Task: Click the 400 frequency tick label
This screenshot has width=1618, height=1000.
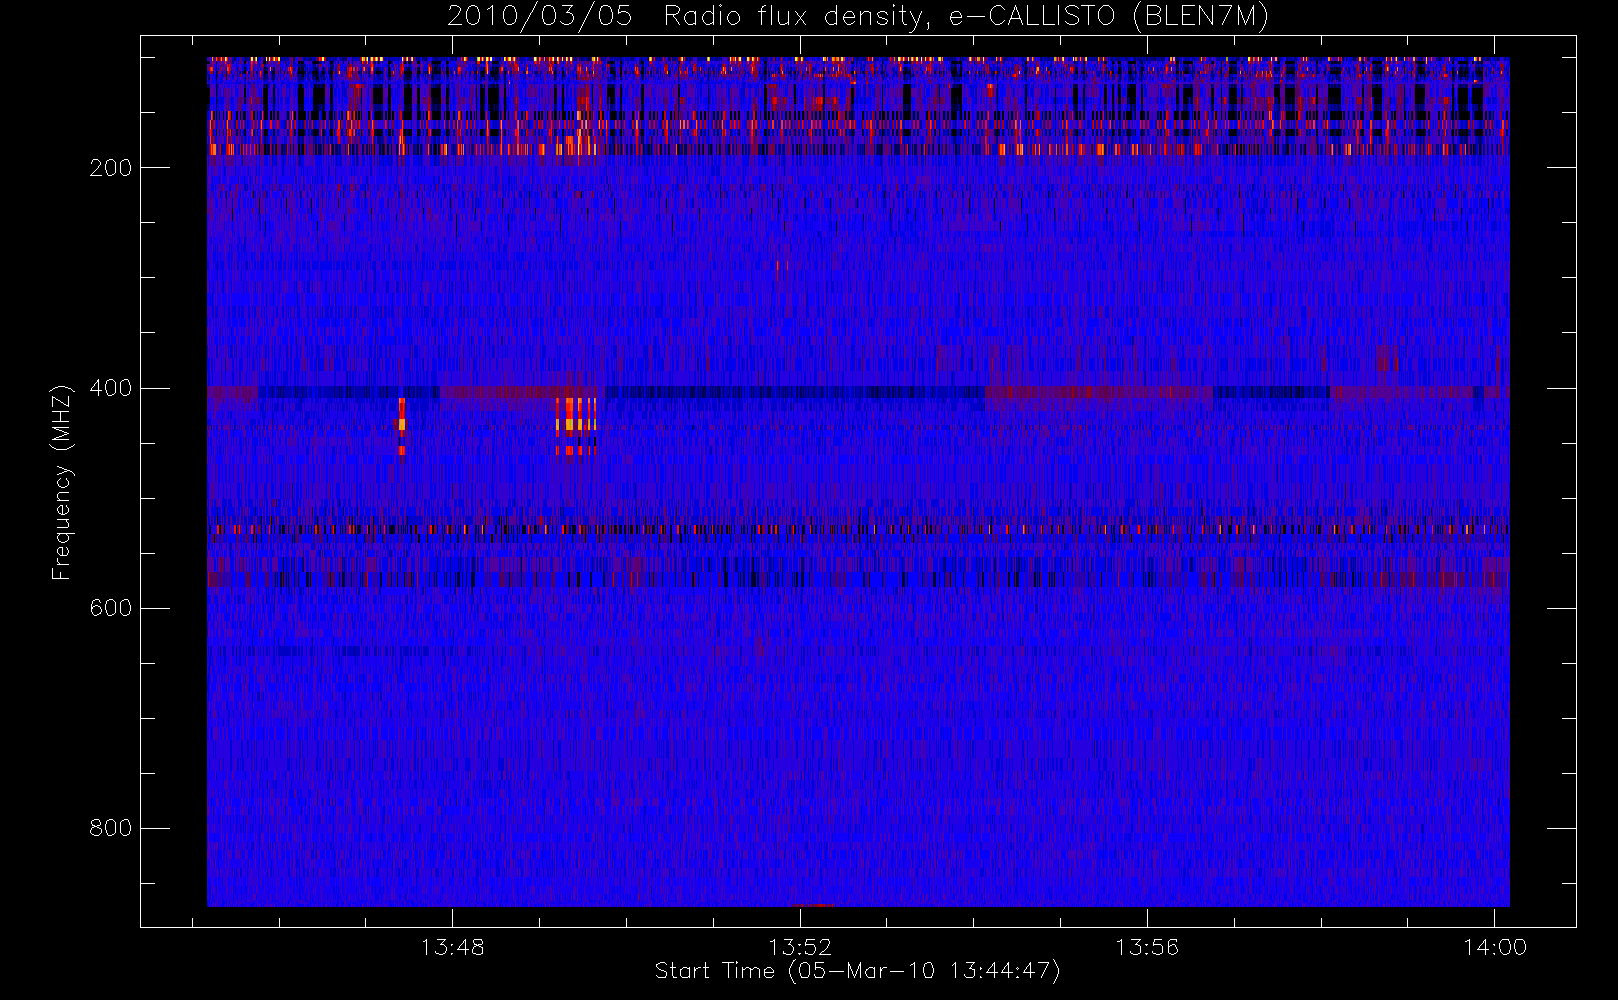Action: 111,388
